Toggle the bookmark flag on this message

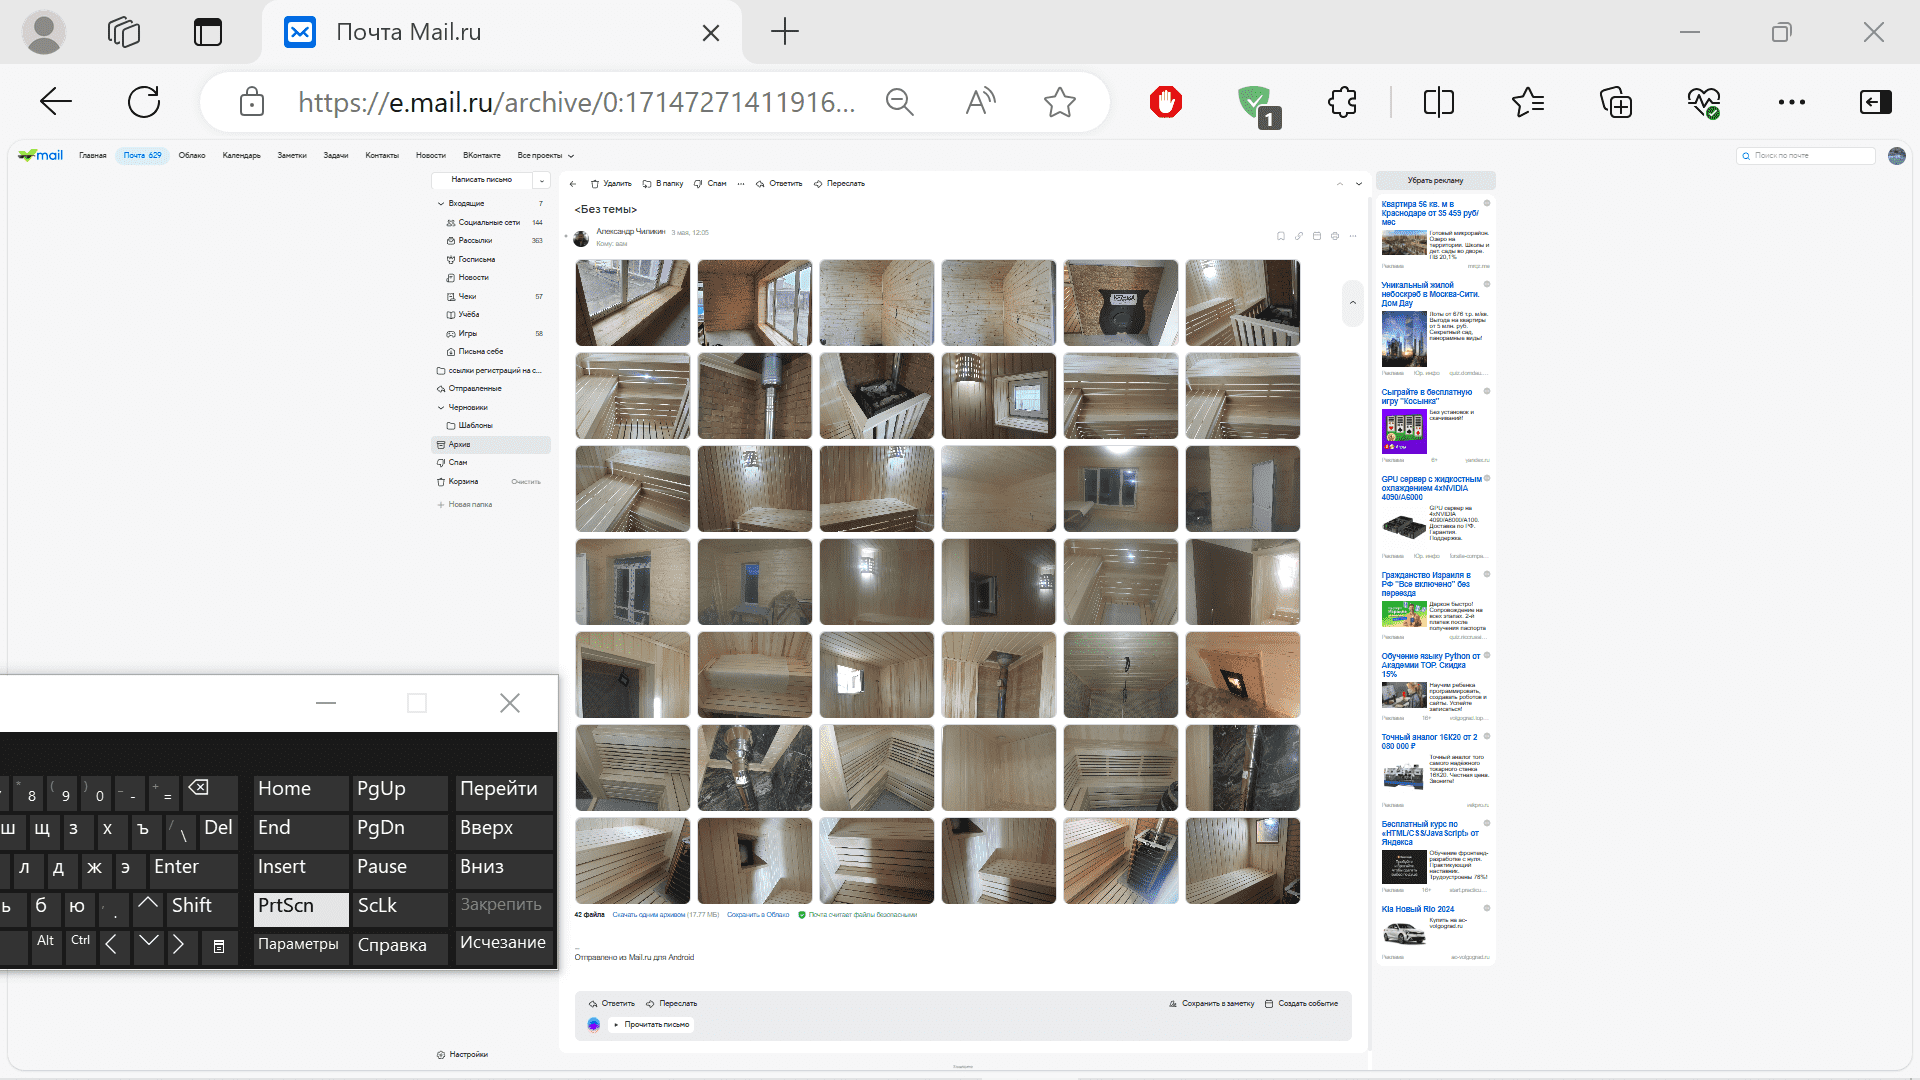[x=1281, y=237]
